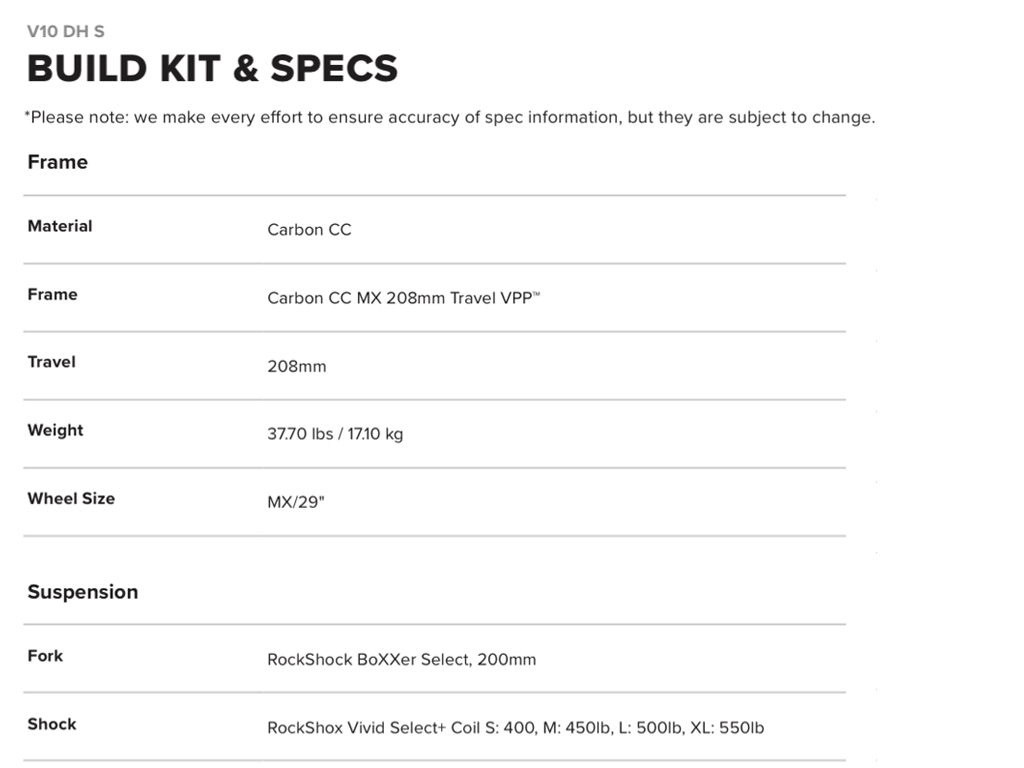Click the Travel row label
This screenshot has width=1024, height=768.
[x=51, y=362]
